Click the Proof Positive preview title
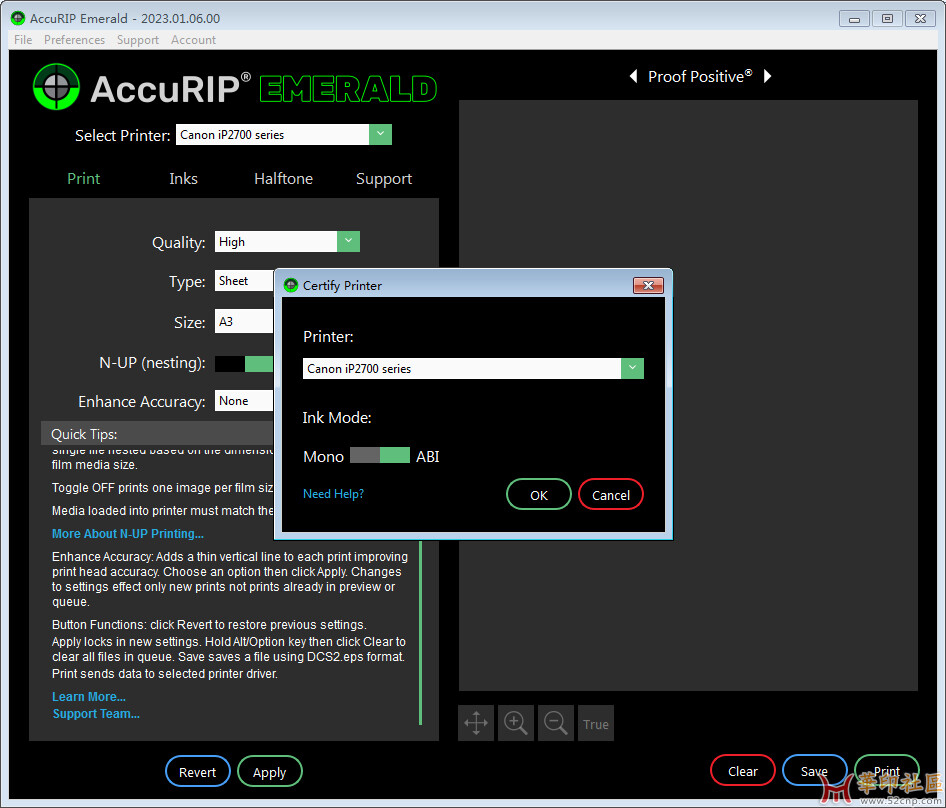Image resolution: width=946 pixels, height=808 pixels. tap(700, 77)
